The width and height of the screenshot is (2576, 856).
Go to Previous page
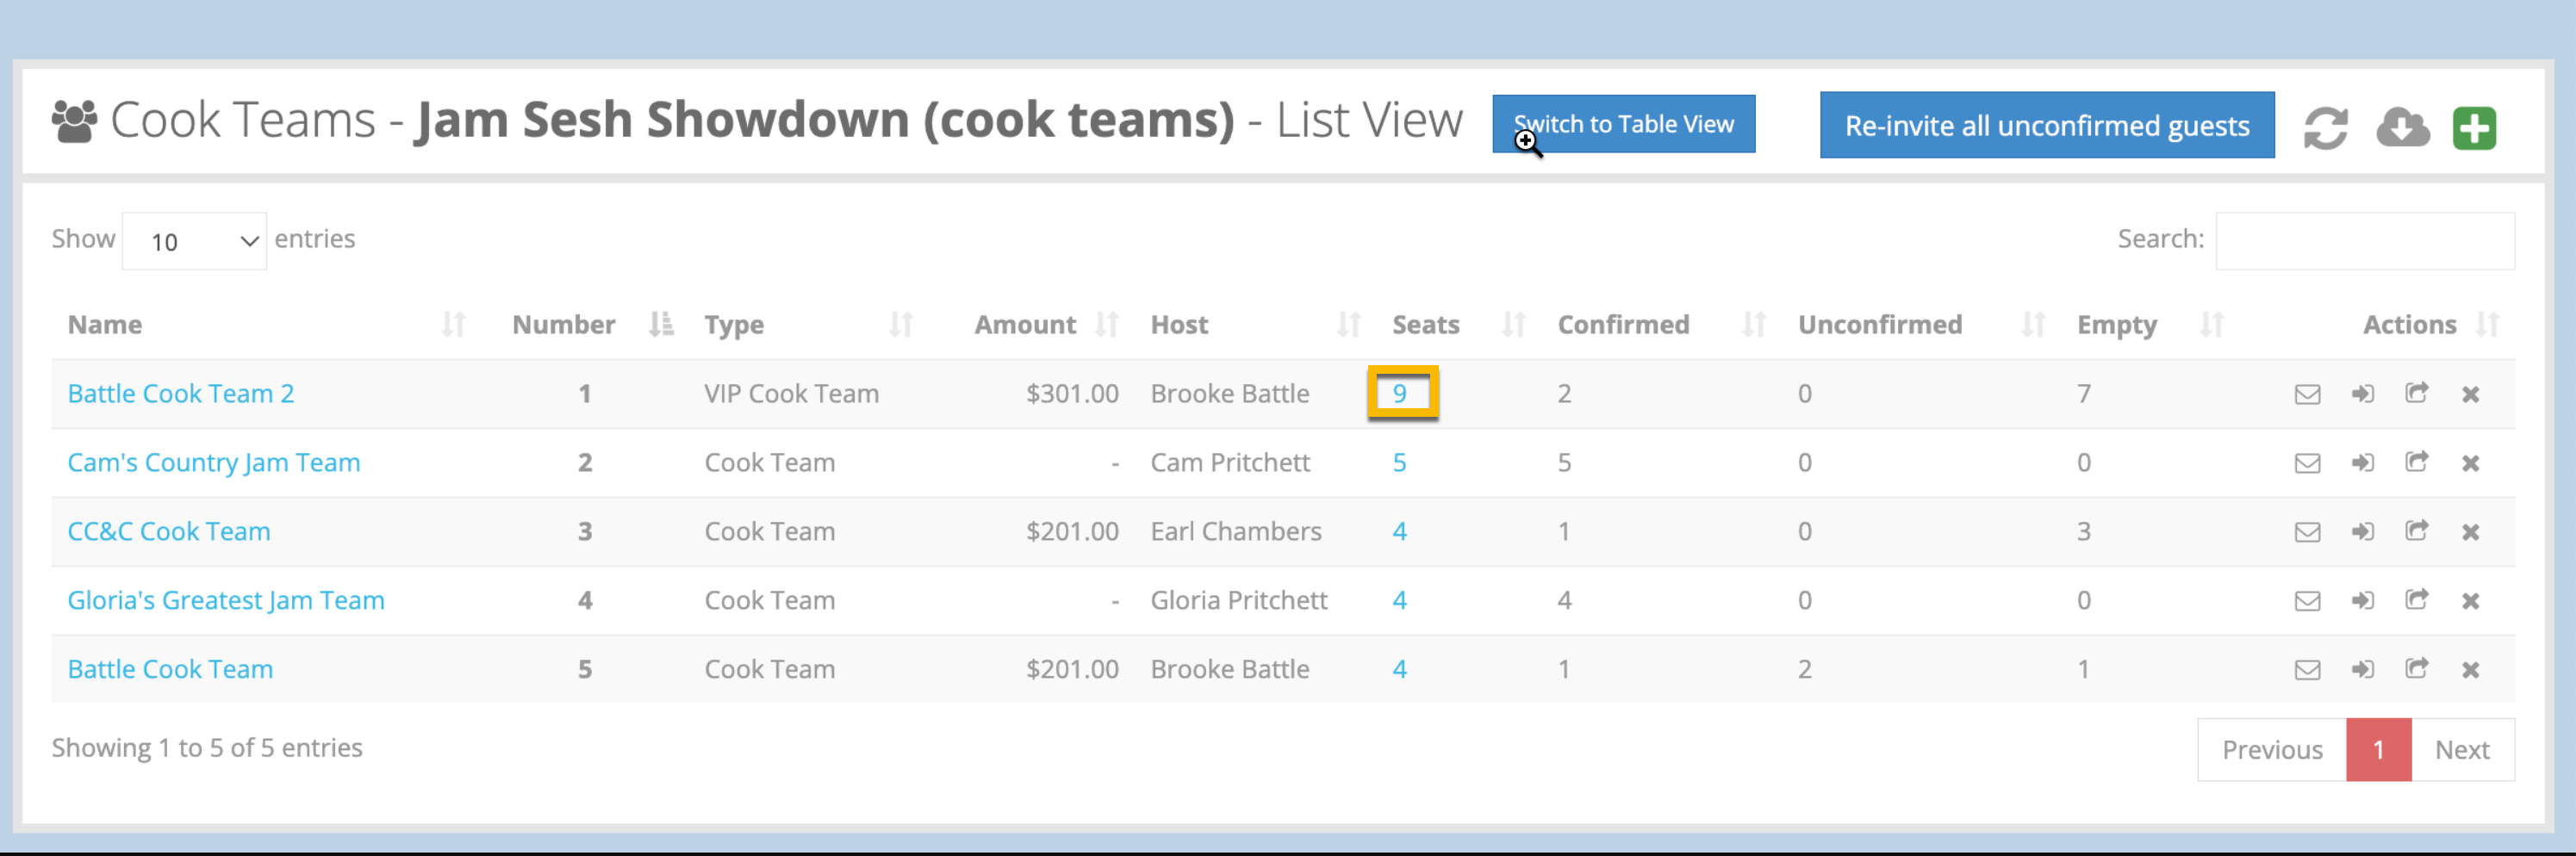2271,750
